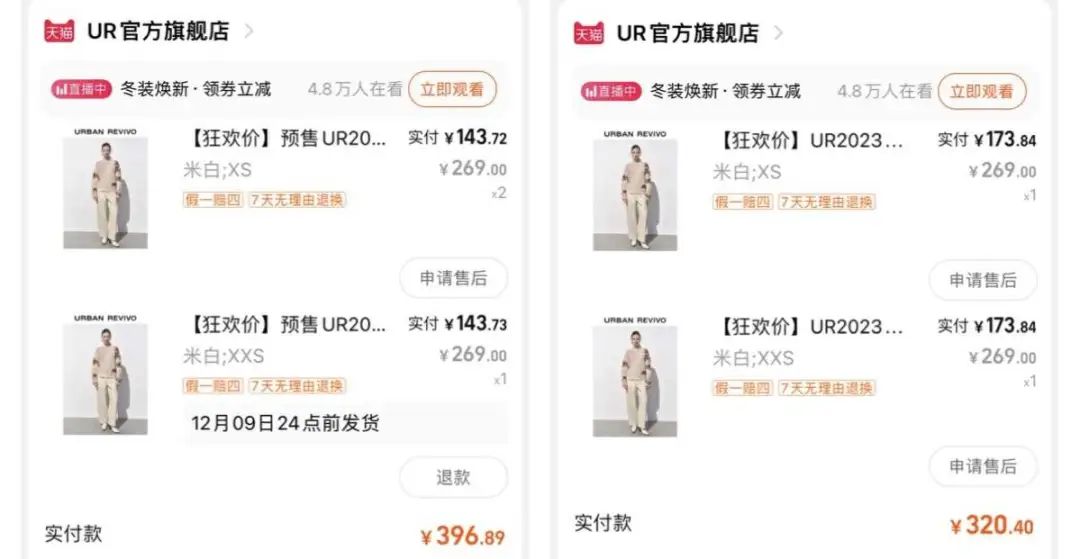Tap 假一赔四 tag on left XS item
The width and height of the screenshot is (1080, 559).
click(x=213, y=200)
